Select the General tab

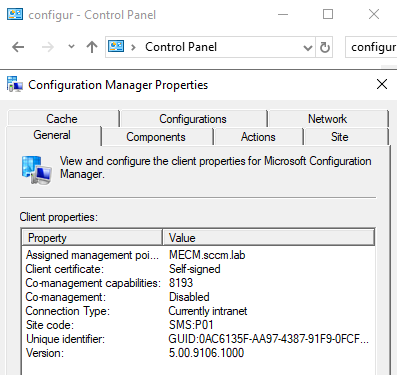click(52, 135)
